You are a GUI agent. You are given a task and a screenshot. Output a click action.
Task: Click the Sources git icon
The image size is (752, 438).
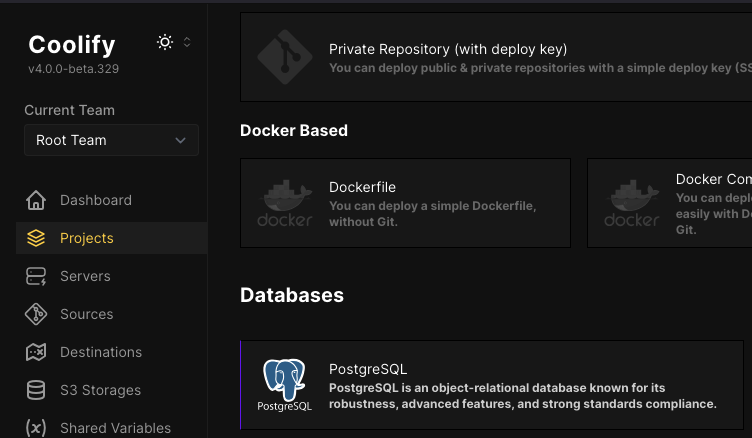(x=36, y=314)
